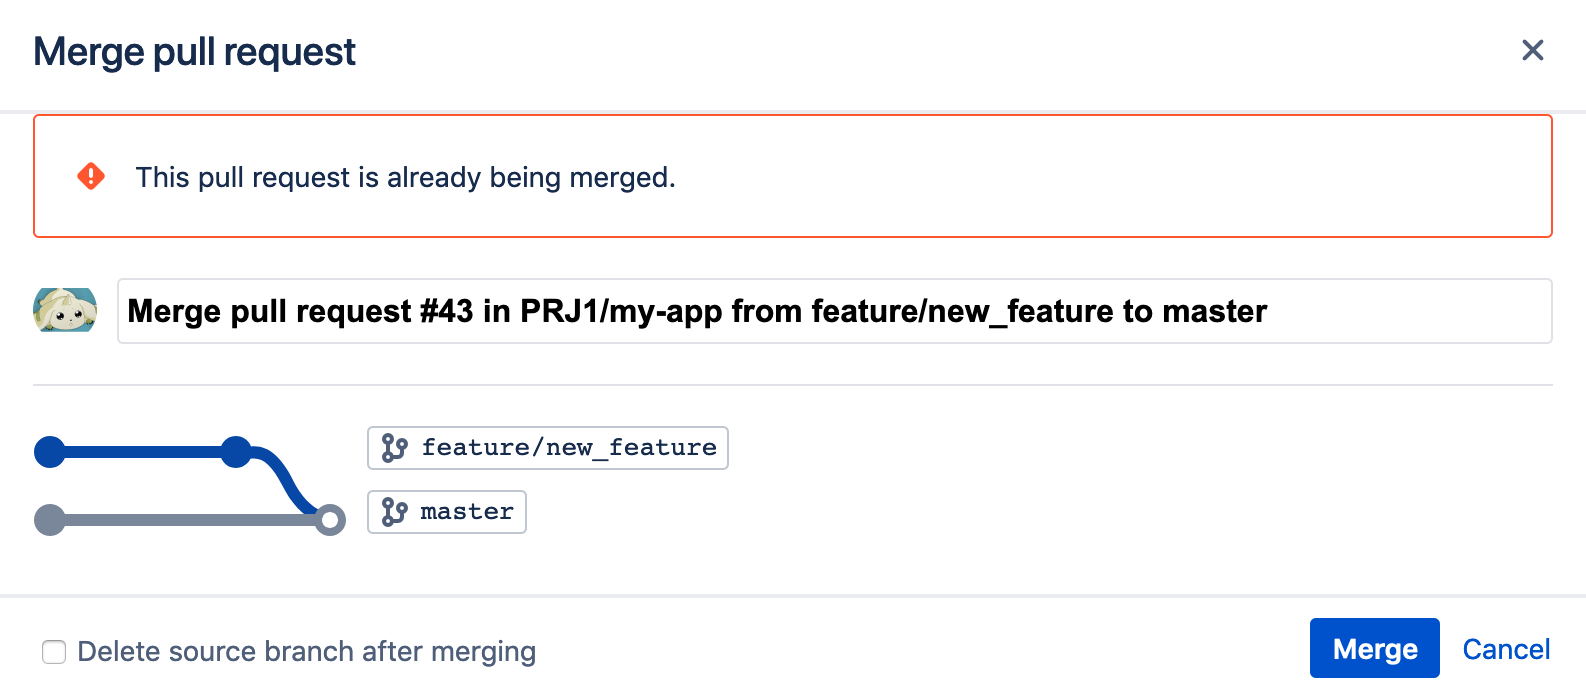The image size is (1586, 688).
Task: Cancel the merge dialog
Action: point(1506,649)
